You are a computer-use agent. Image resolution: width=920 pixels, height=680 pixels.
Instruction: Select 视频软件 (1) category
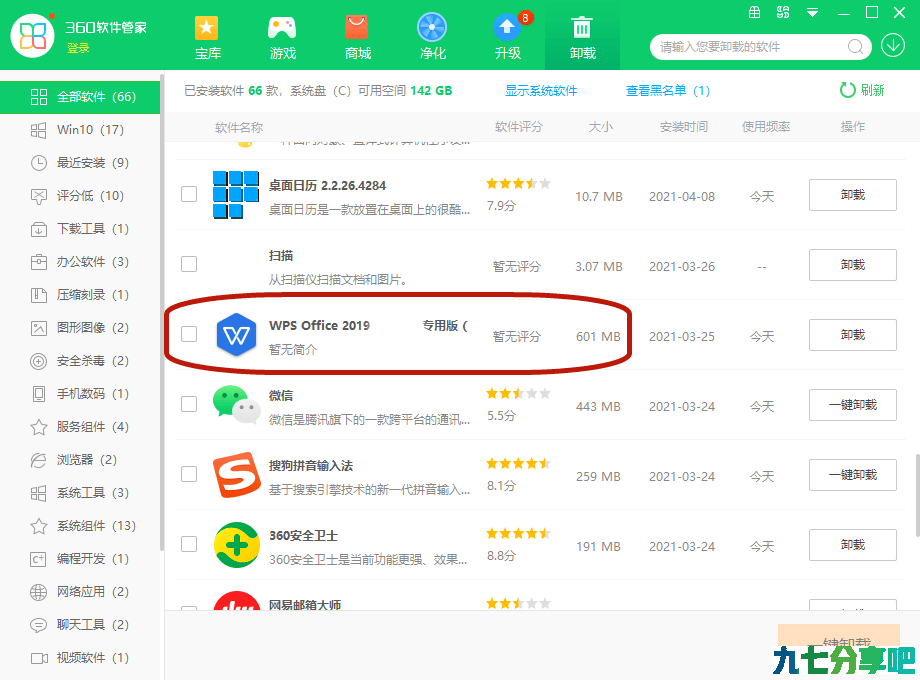80,658
